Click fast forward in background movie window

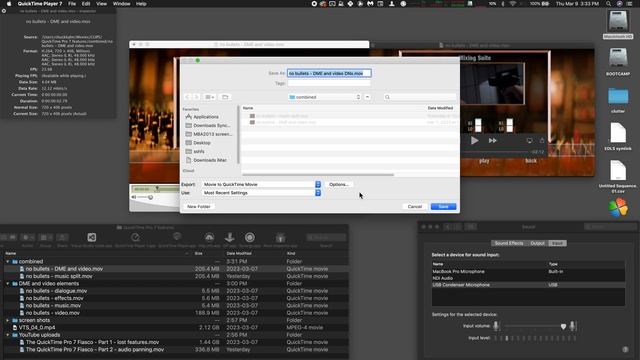pyautogui.click(x=493, y=140)
